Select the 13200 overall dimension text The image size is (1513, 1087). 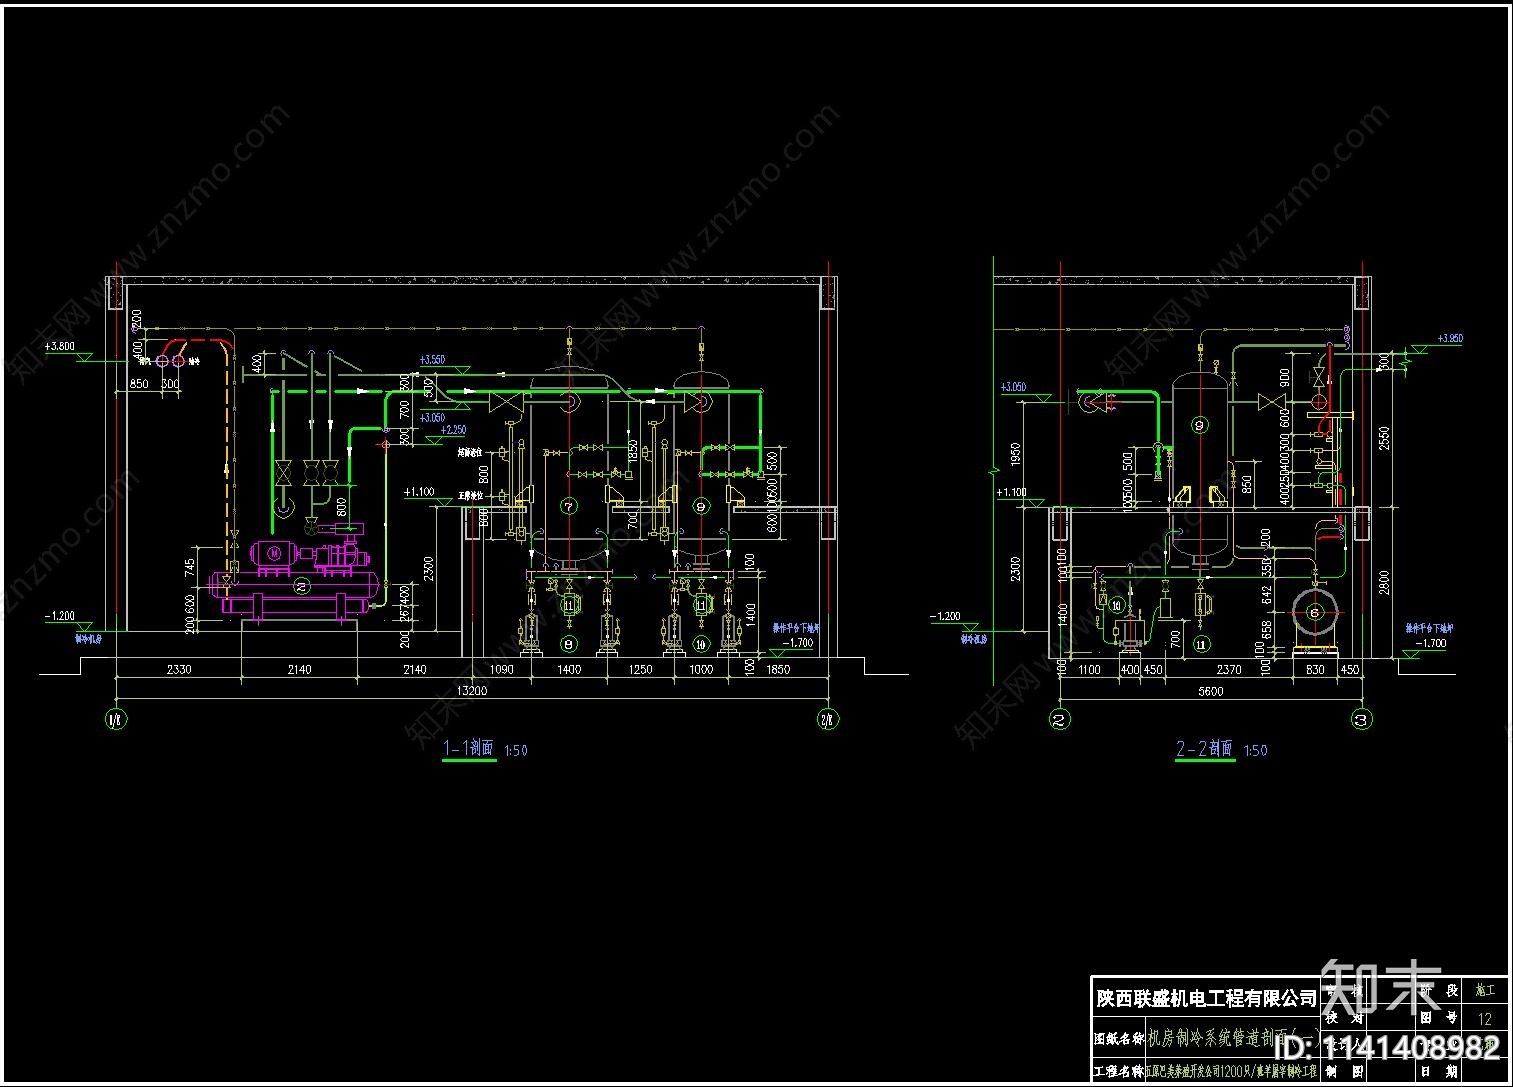coord(471,690)
